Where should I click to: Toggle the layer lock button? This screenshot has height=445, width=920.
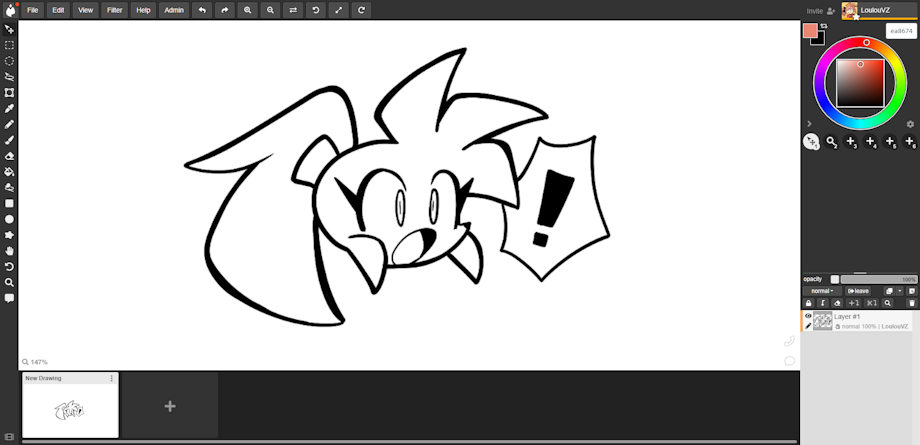(808, 303)
